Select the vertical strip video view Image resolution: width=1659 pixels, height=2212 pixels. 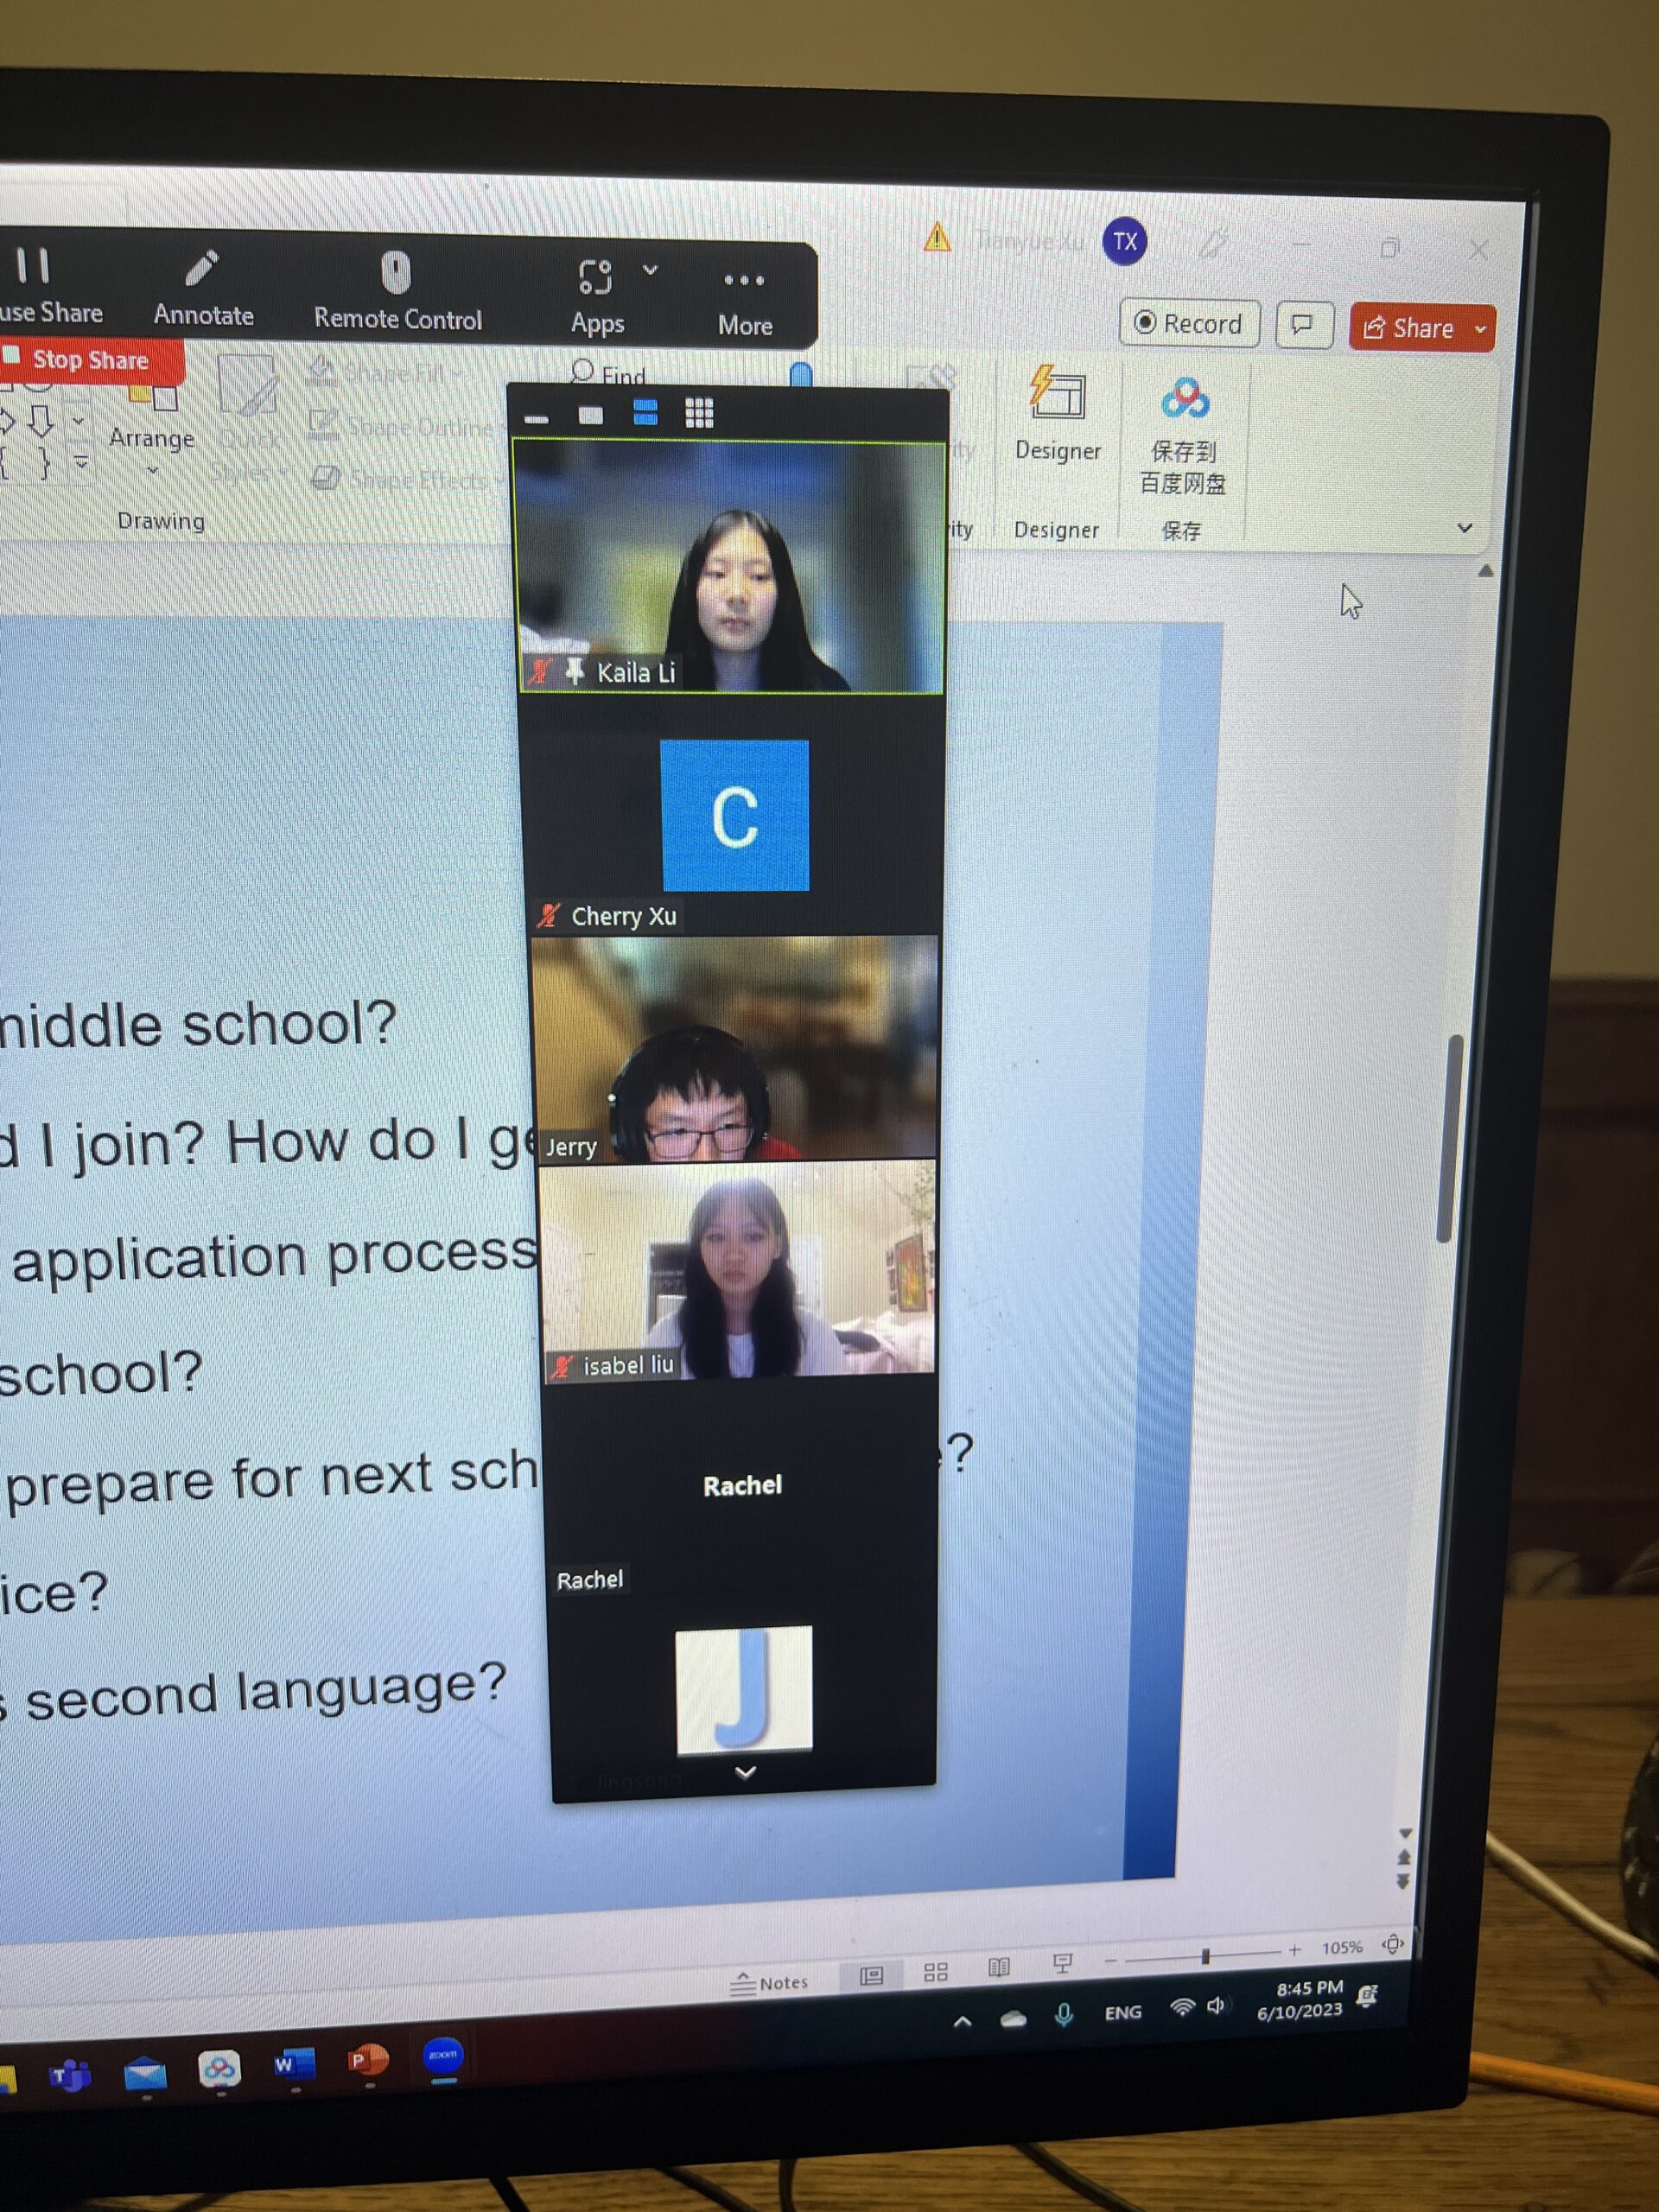645,413
